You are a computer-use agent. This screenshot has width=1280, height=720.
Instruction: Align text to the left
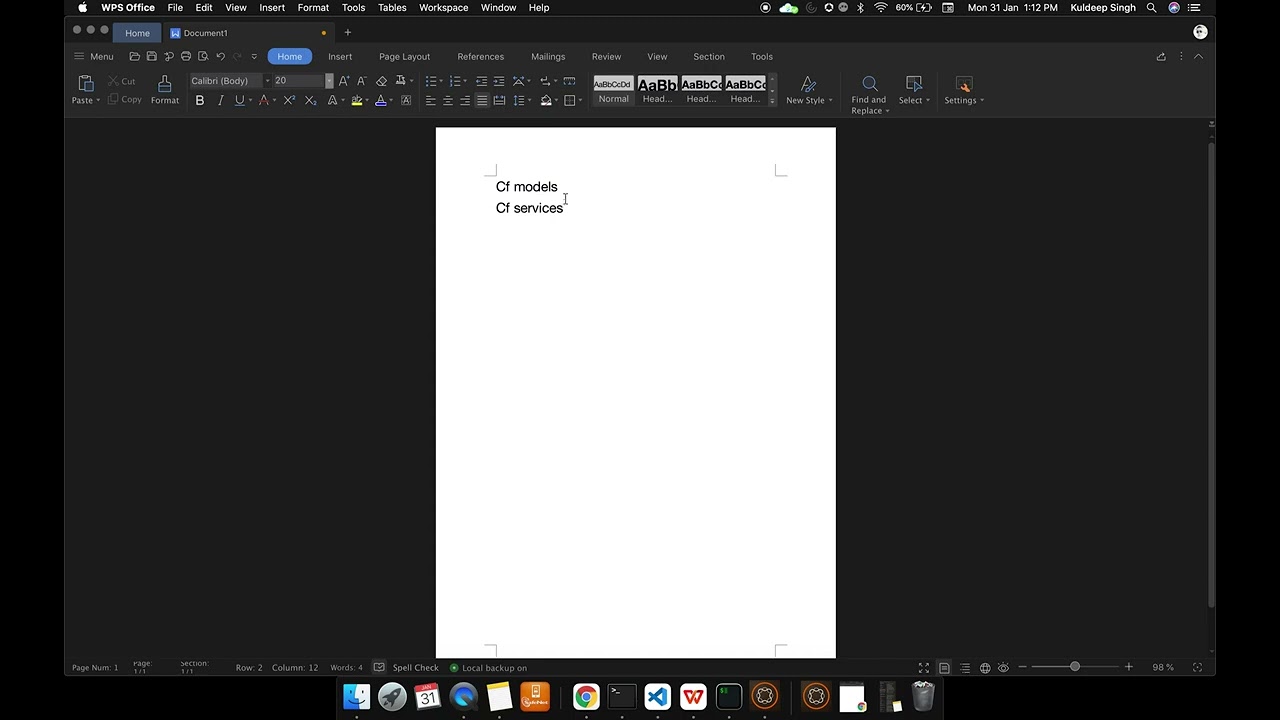pos(430,100)
